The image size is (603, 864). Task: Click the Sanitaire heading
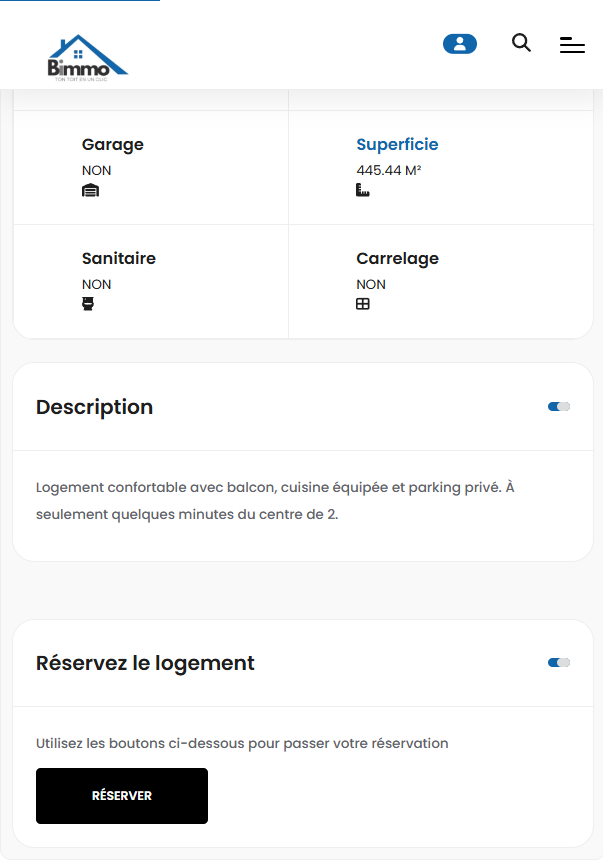tap(118, 258)
